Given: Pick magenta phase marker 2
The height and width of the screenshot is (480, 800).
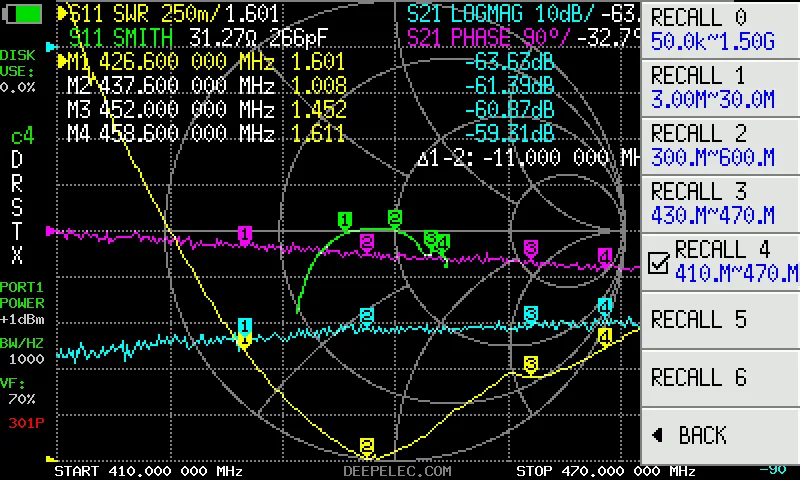Looking at the screenshot, I should (367, 242).
